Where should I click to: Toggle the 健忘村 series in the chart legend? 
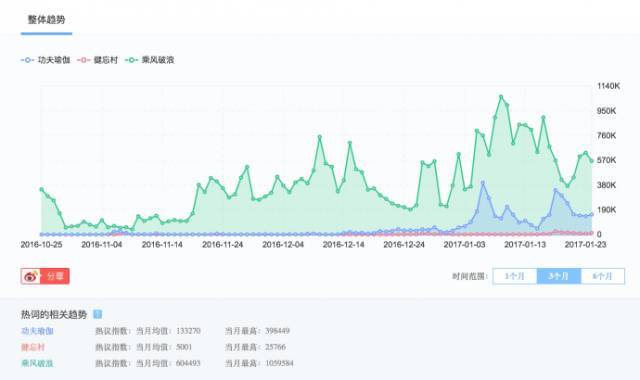(97, 60)
